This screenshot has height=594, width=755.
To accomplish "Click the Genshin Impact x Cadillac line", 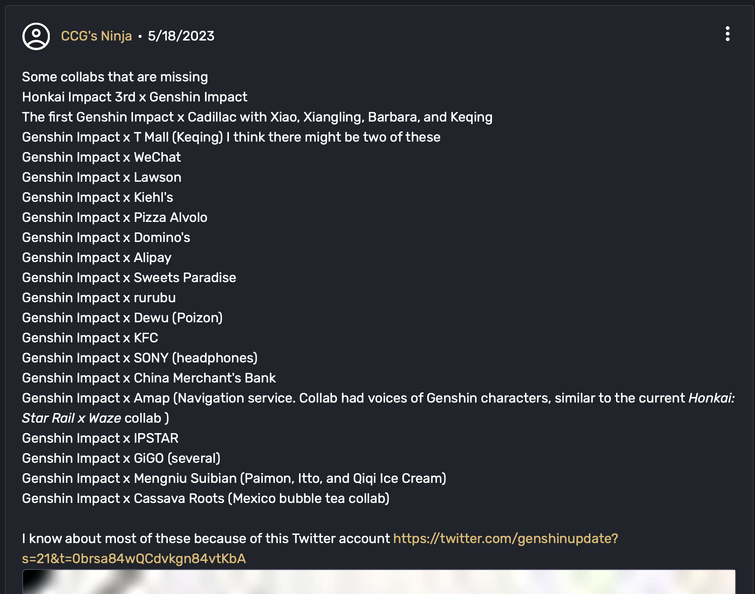I will point(257,117).
